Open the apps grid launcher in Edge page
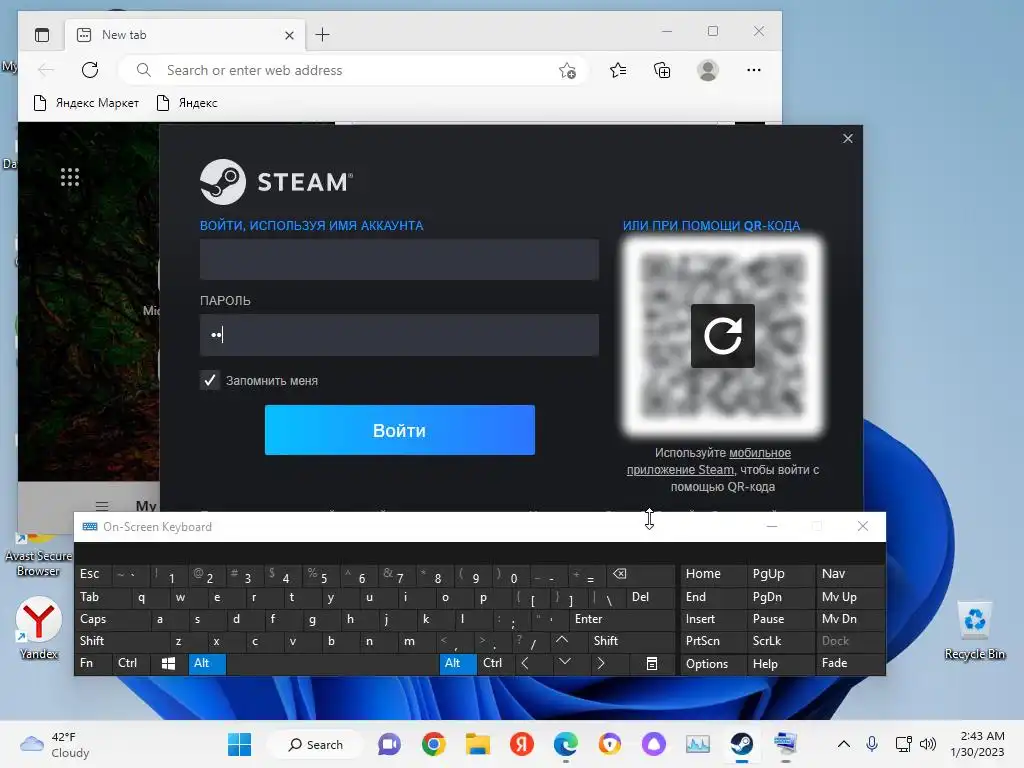Viewport: 1024px width, 768px height. click(70, 177)
